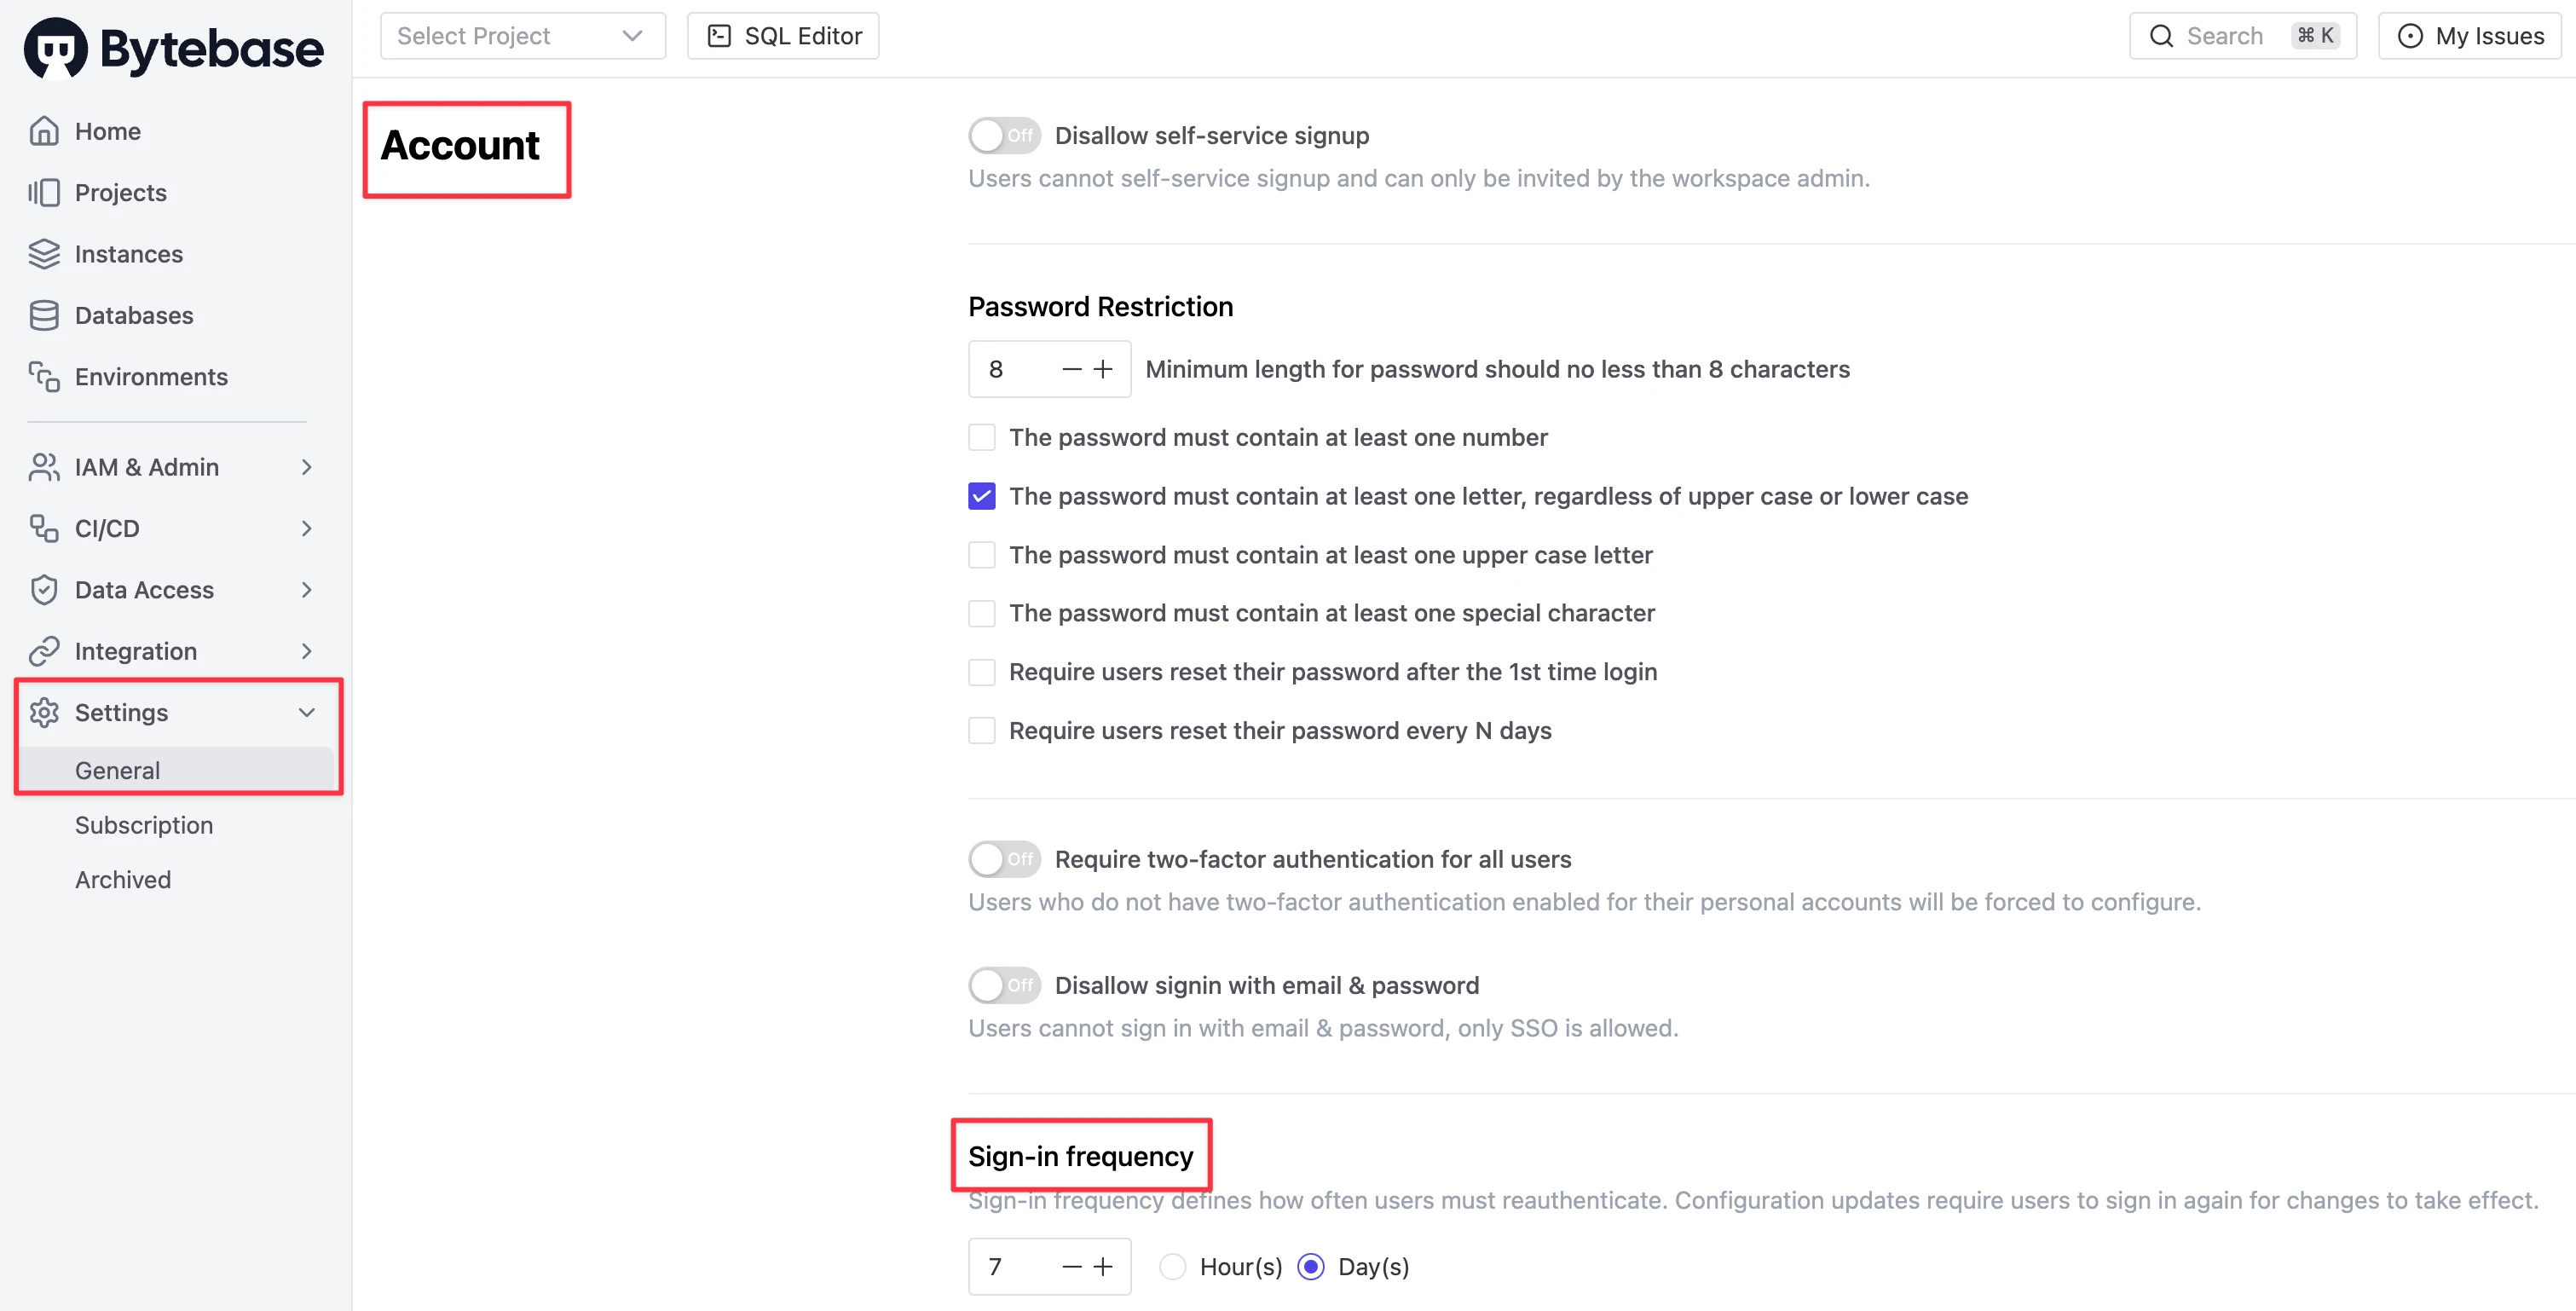
Task: Click the Databases cylinder icon
Action: point(44,315)
